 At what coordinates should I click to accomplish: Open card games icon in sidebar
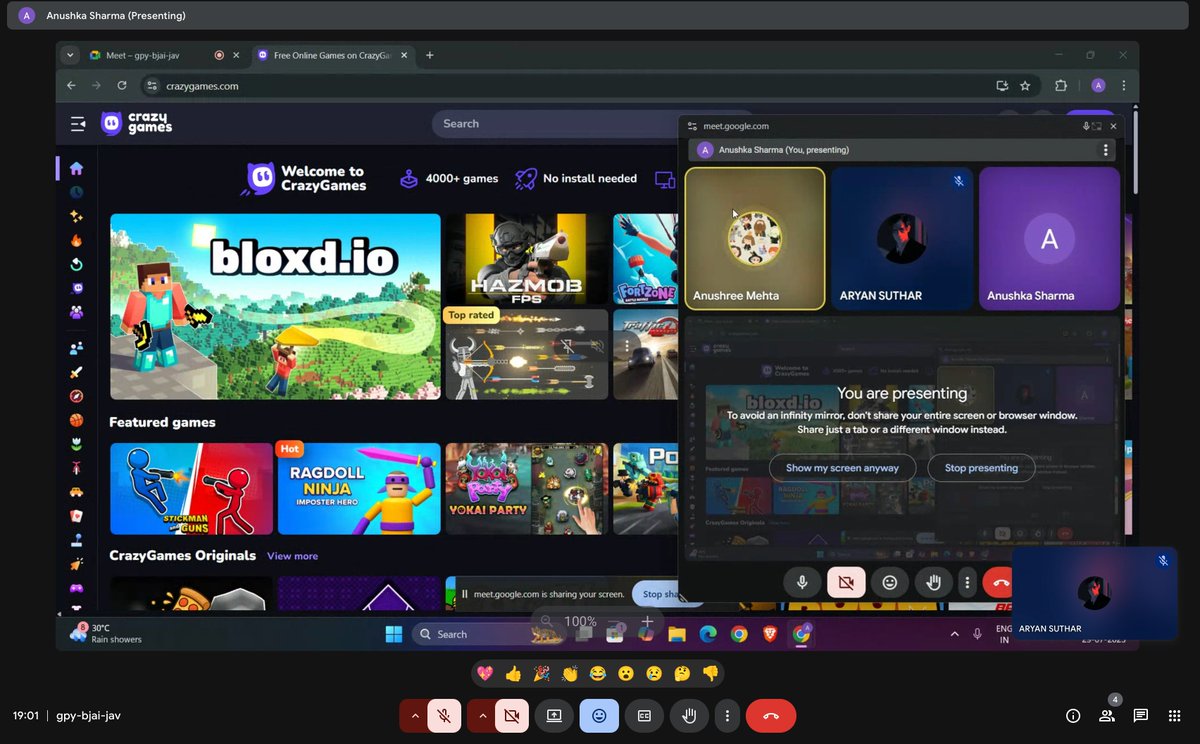click(x=76, y=516)
